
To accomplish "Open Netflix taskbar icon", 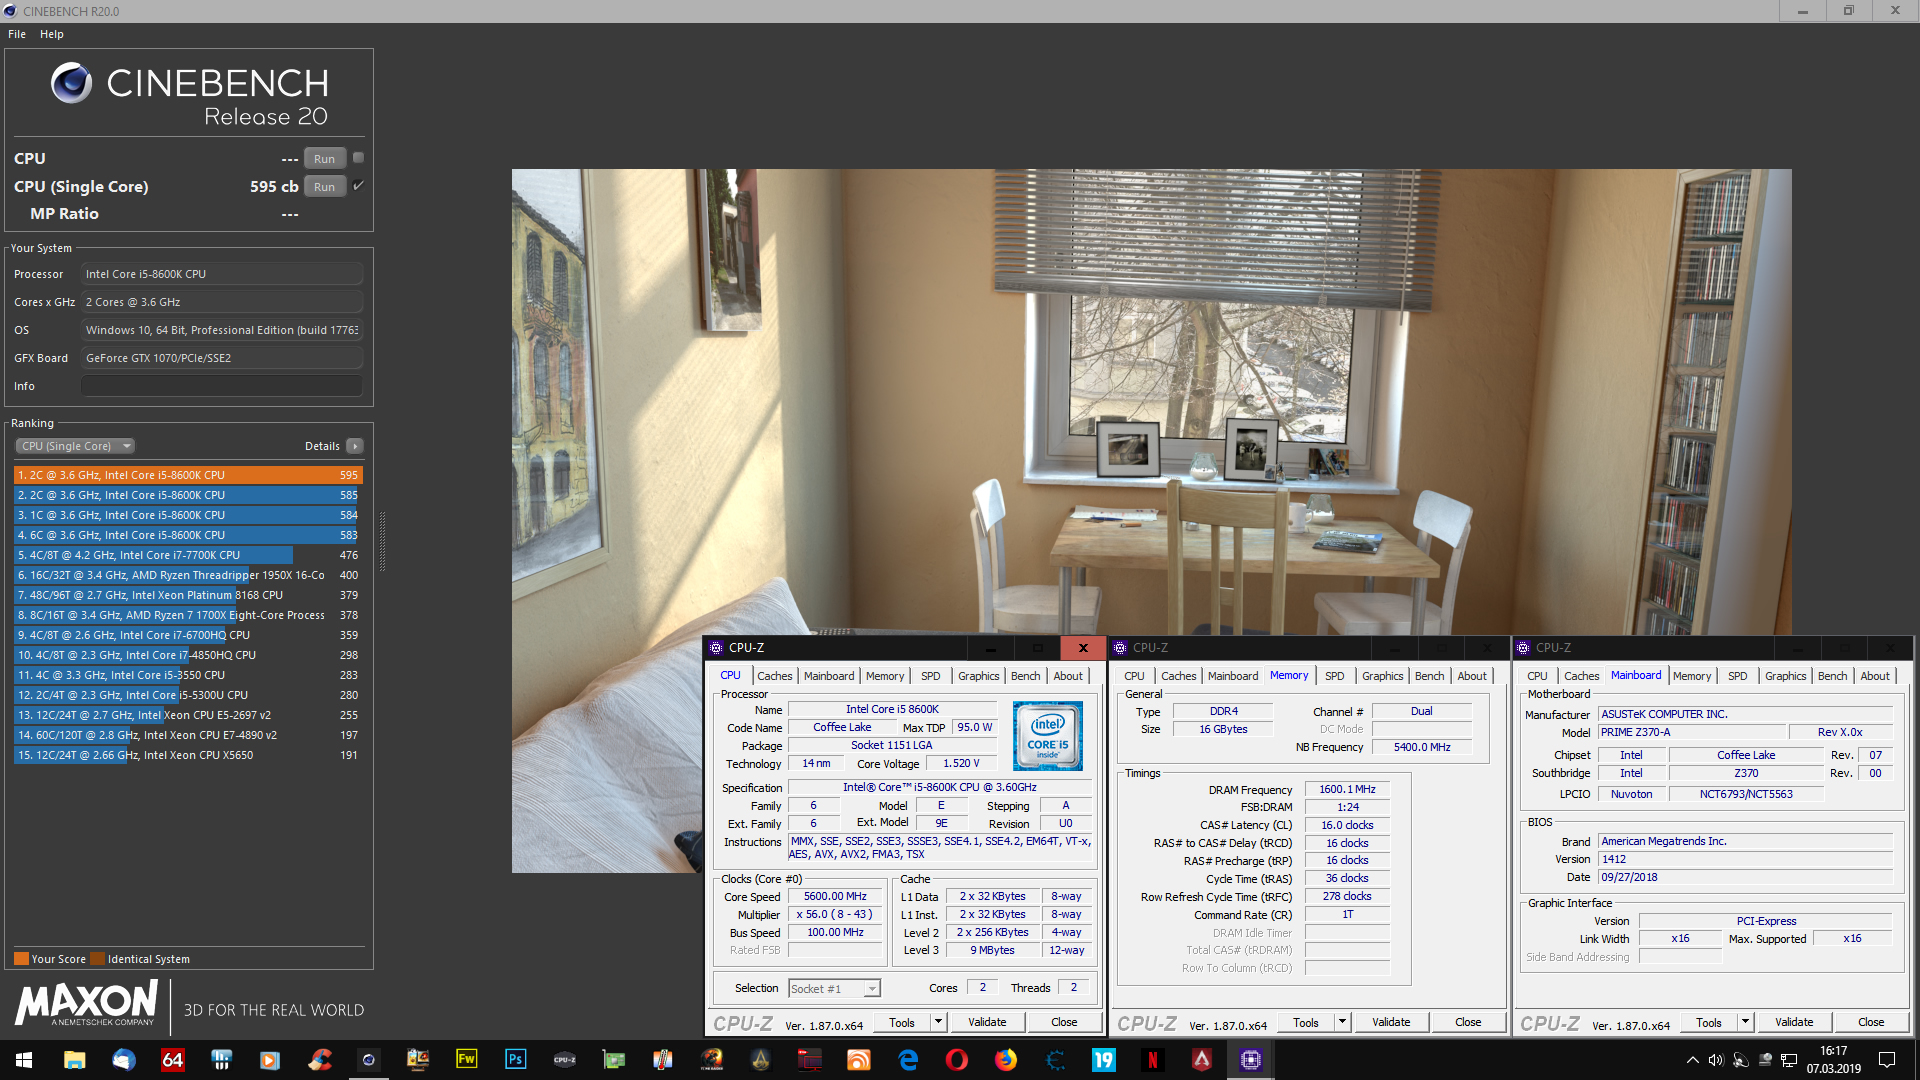I will tap(1152, 1060).
